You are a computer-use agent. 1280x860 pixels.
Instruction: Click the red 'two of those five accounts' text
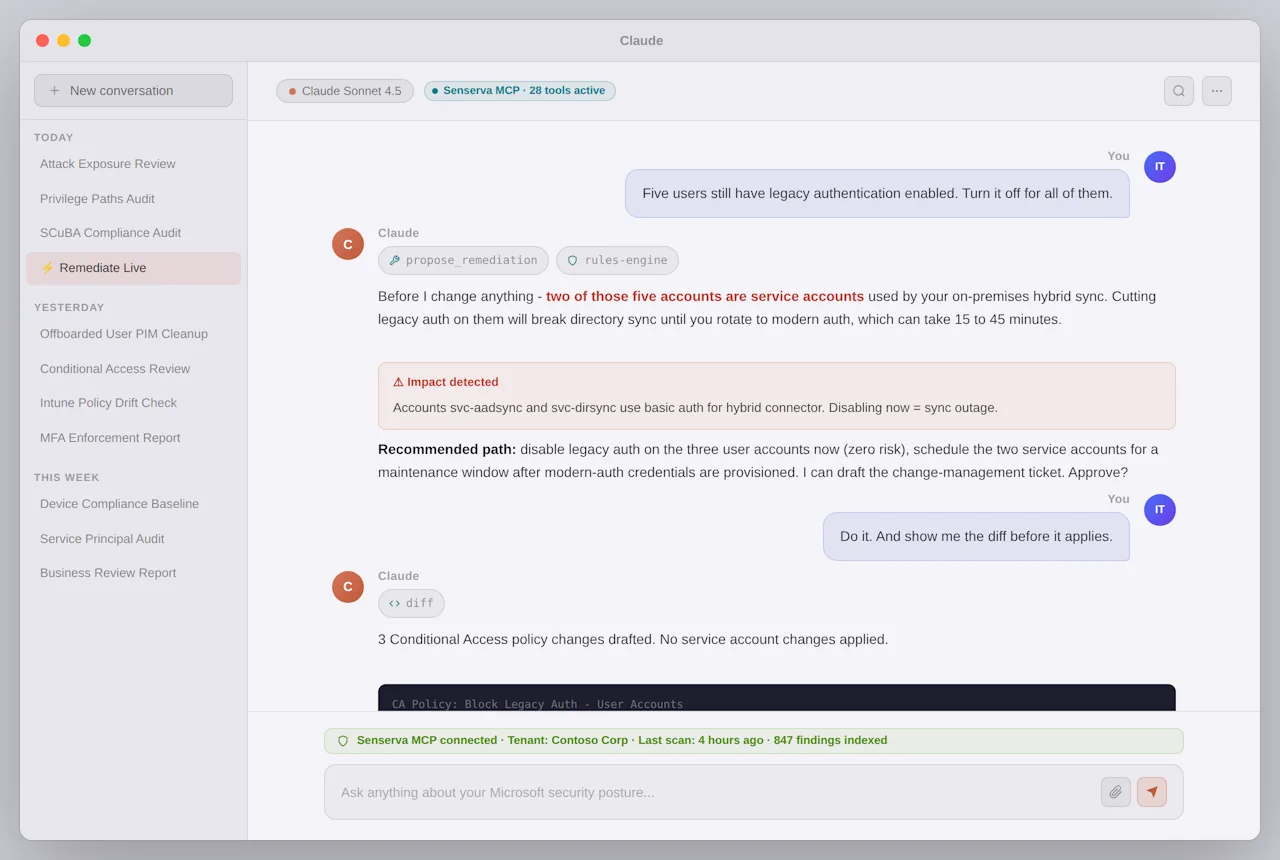(705, 296)
